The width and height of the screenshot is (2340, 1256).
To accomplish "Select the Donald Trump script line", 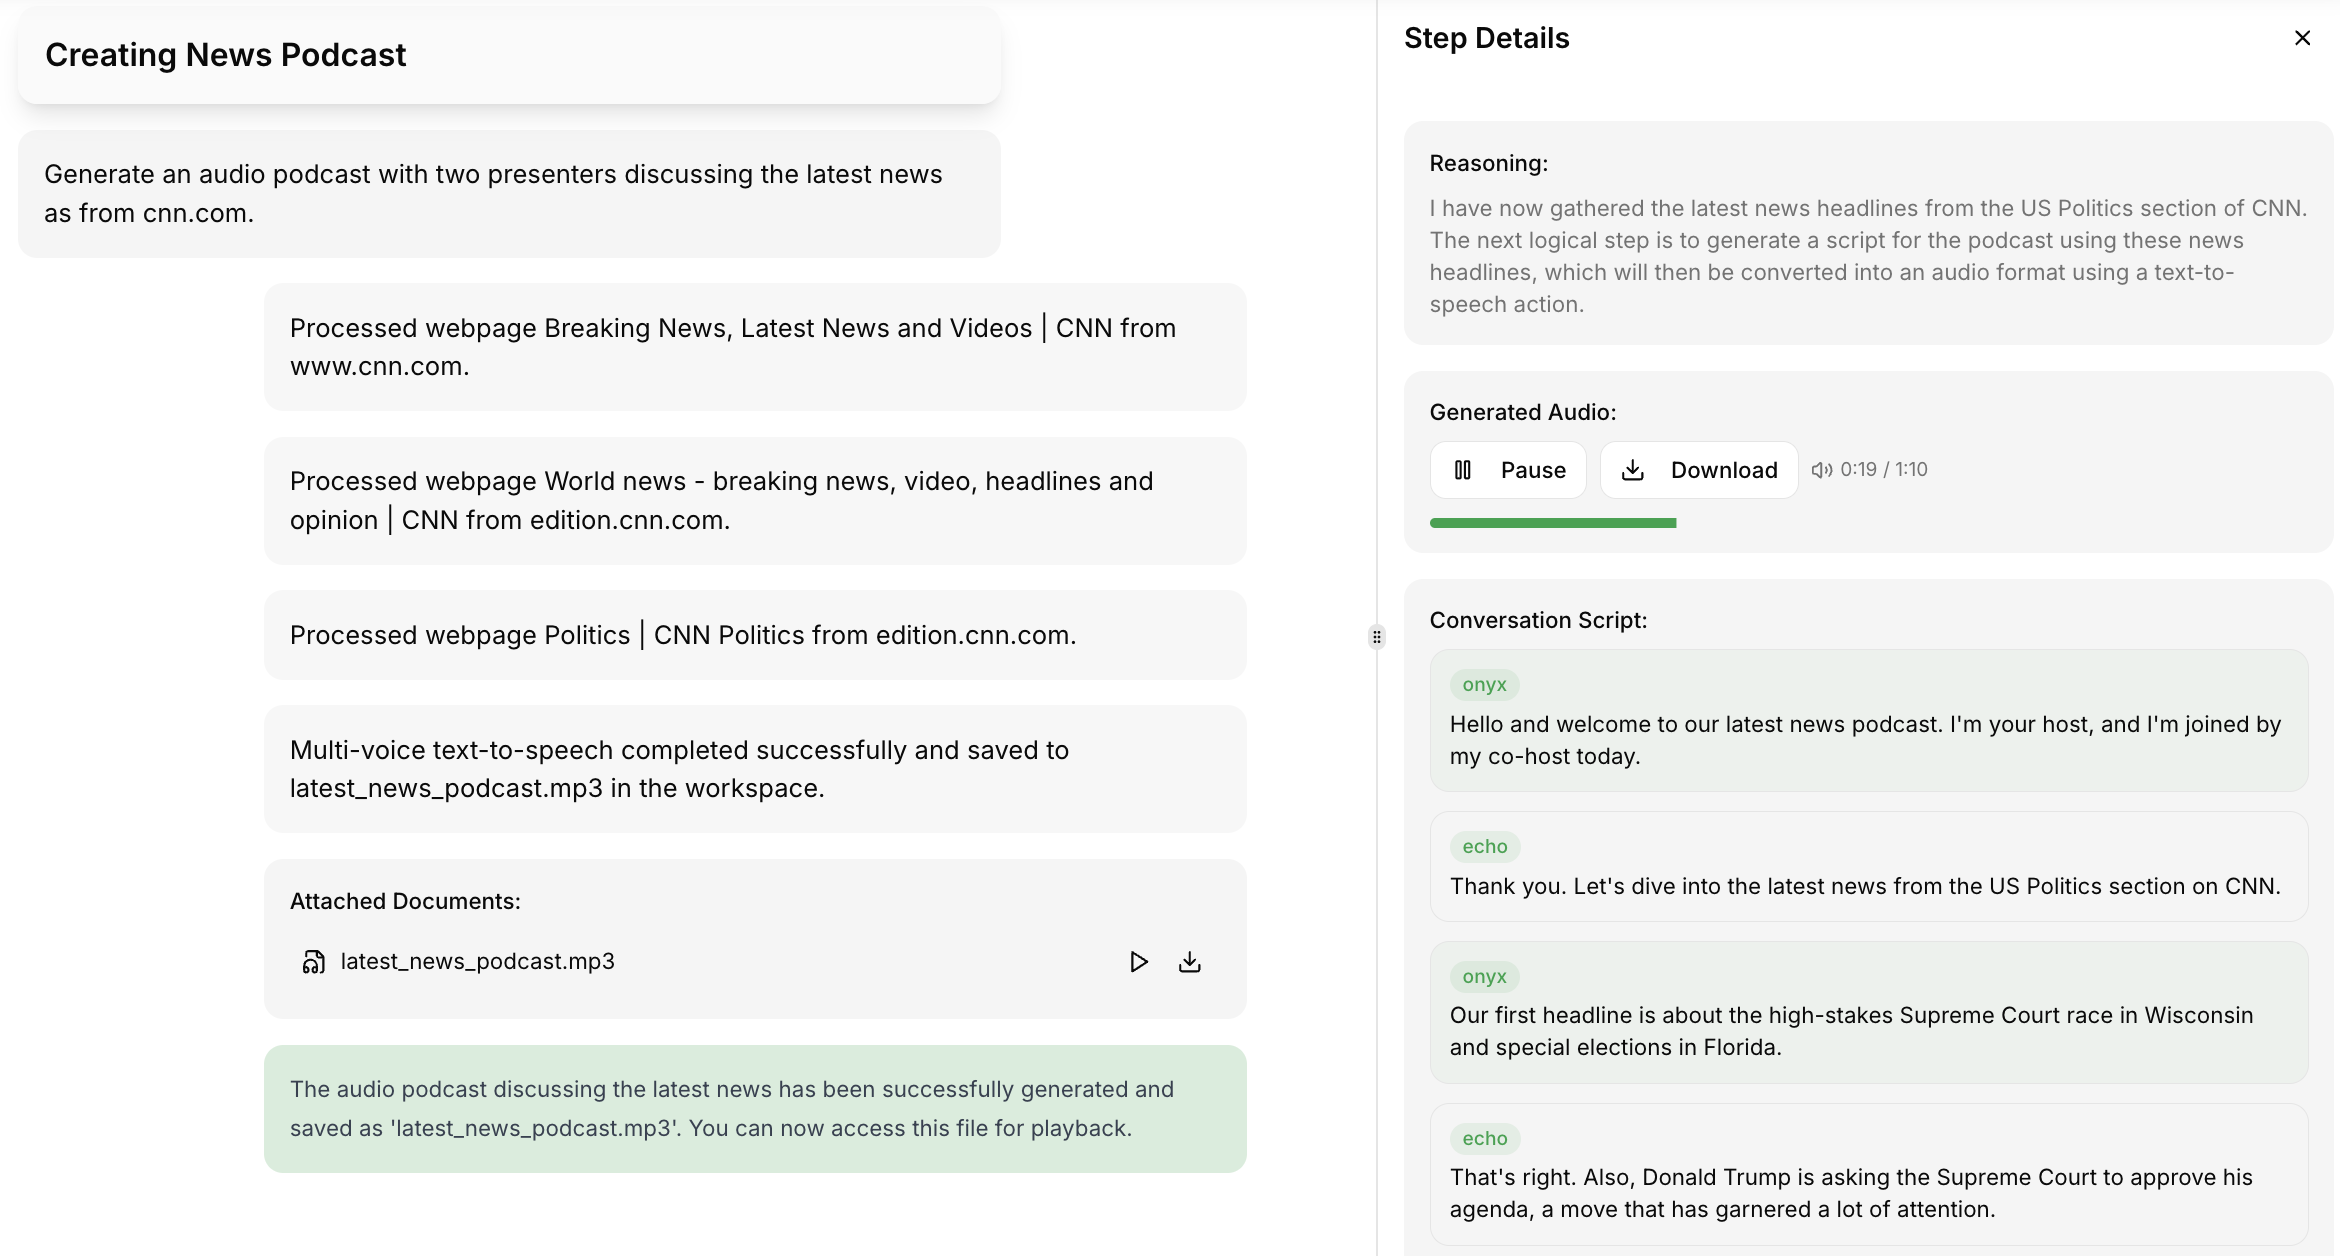I will [1850, 1193].
